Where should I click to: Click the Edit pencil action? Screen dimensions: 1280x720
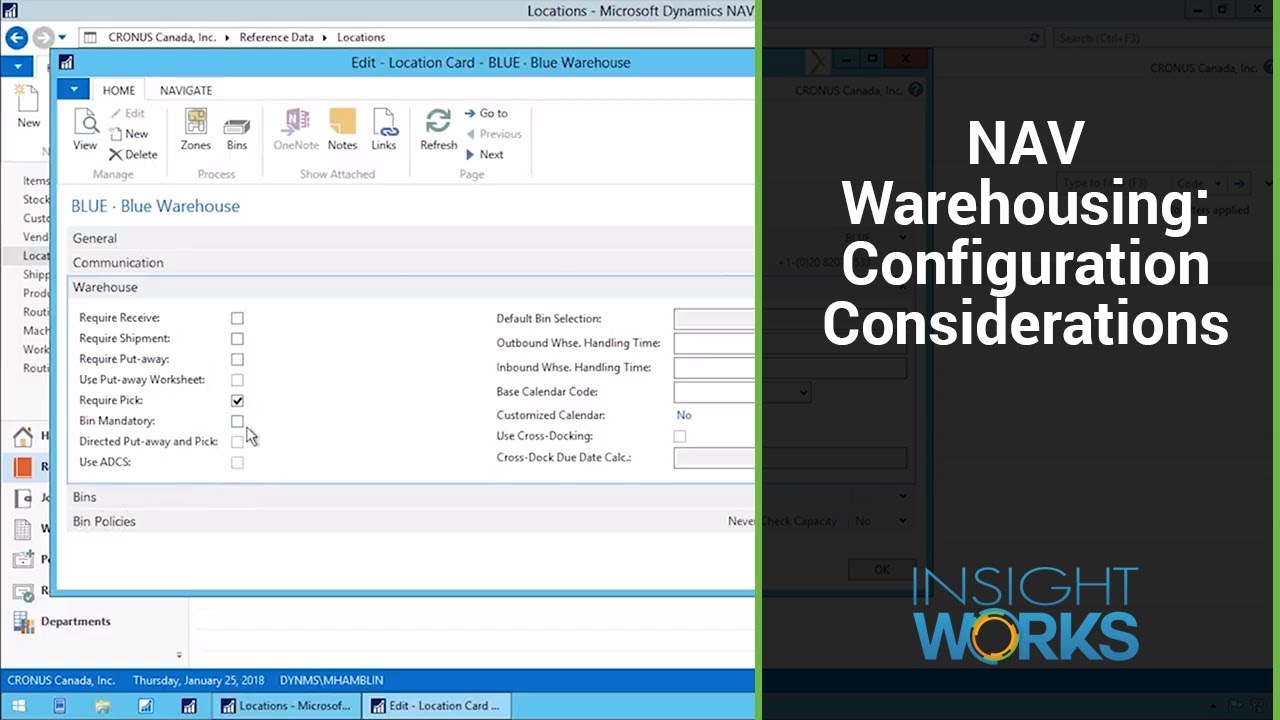click(x=127, y=113)
